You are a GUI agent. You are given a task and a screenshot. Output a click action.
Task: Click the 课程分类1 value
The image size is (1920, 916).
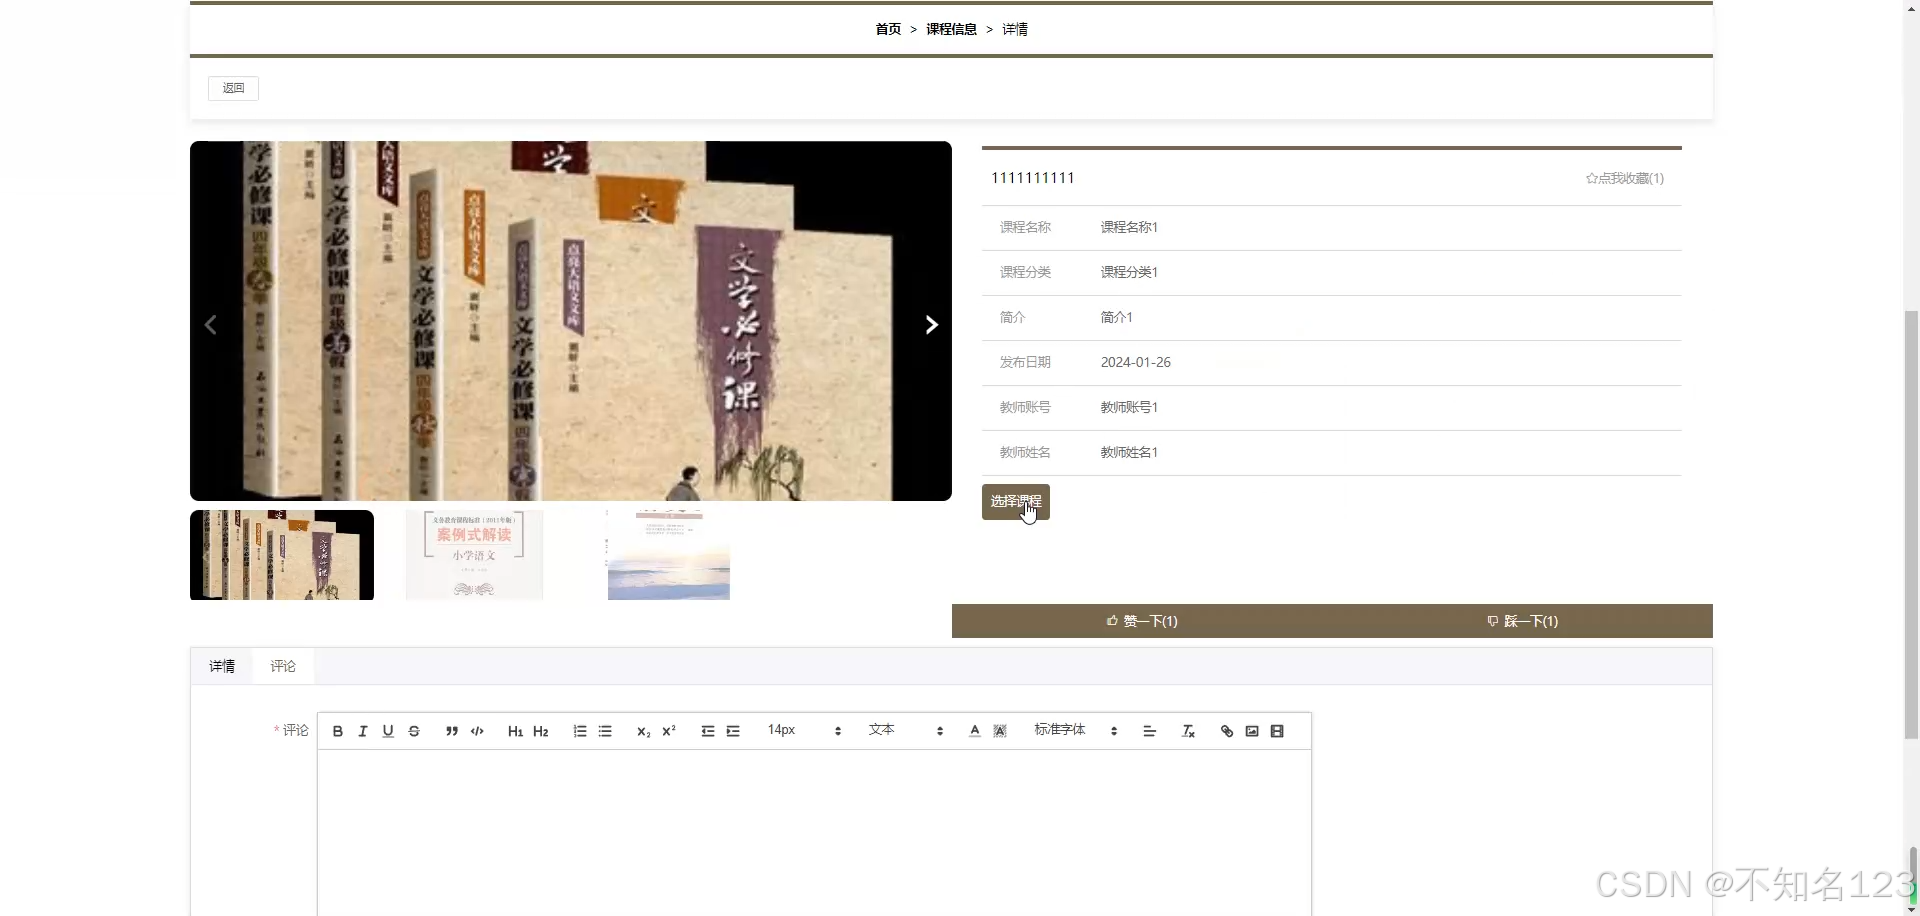pyautogui.click(x=1129, y=272)
